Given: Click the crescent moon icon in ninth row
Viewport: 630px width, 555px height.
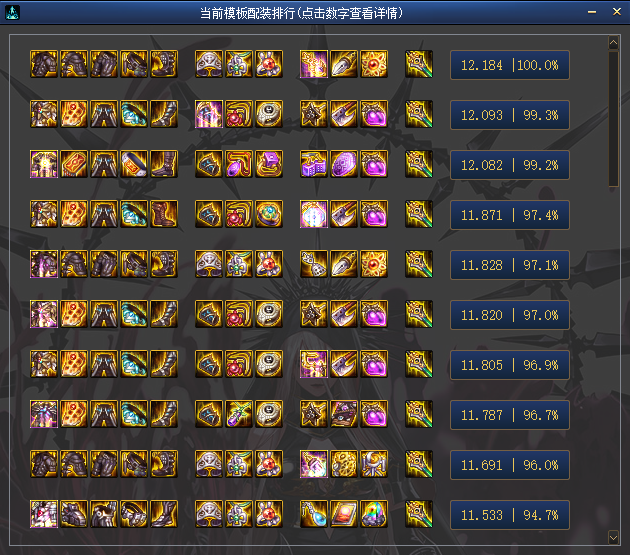Looking at the screenshot, I should coord(374,464).
